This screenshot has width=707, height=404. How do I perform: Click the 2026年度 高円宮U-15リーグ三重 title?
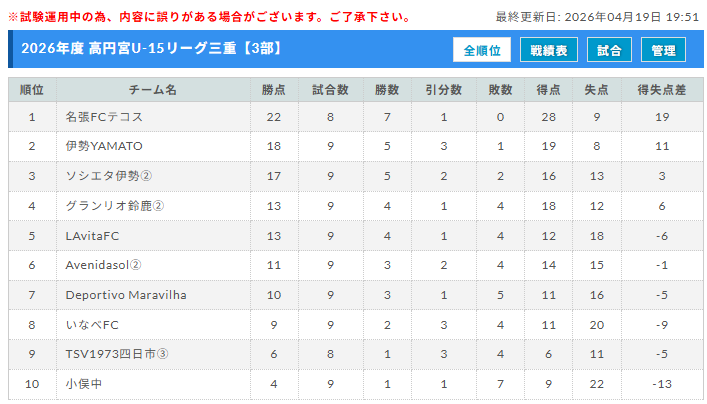(x=140, y=49)
